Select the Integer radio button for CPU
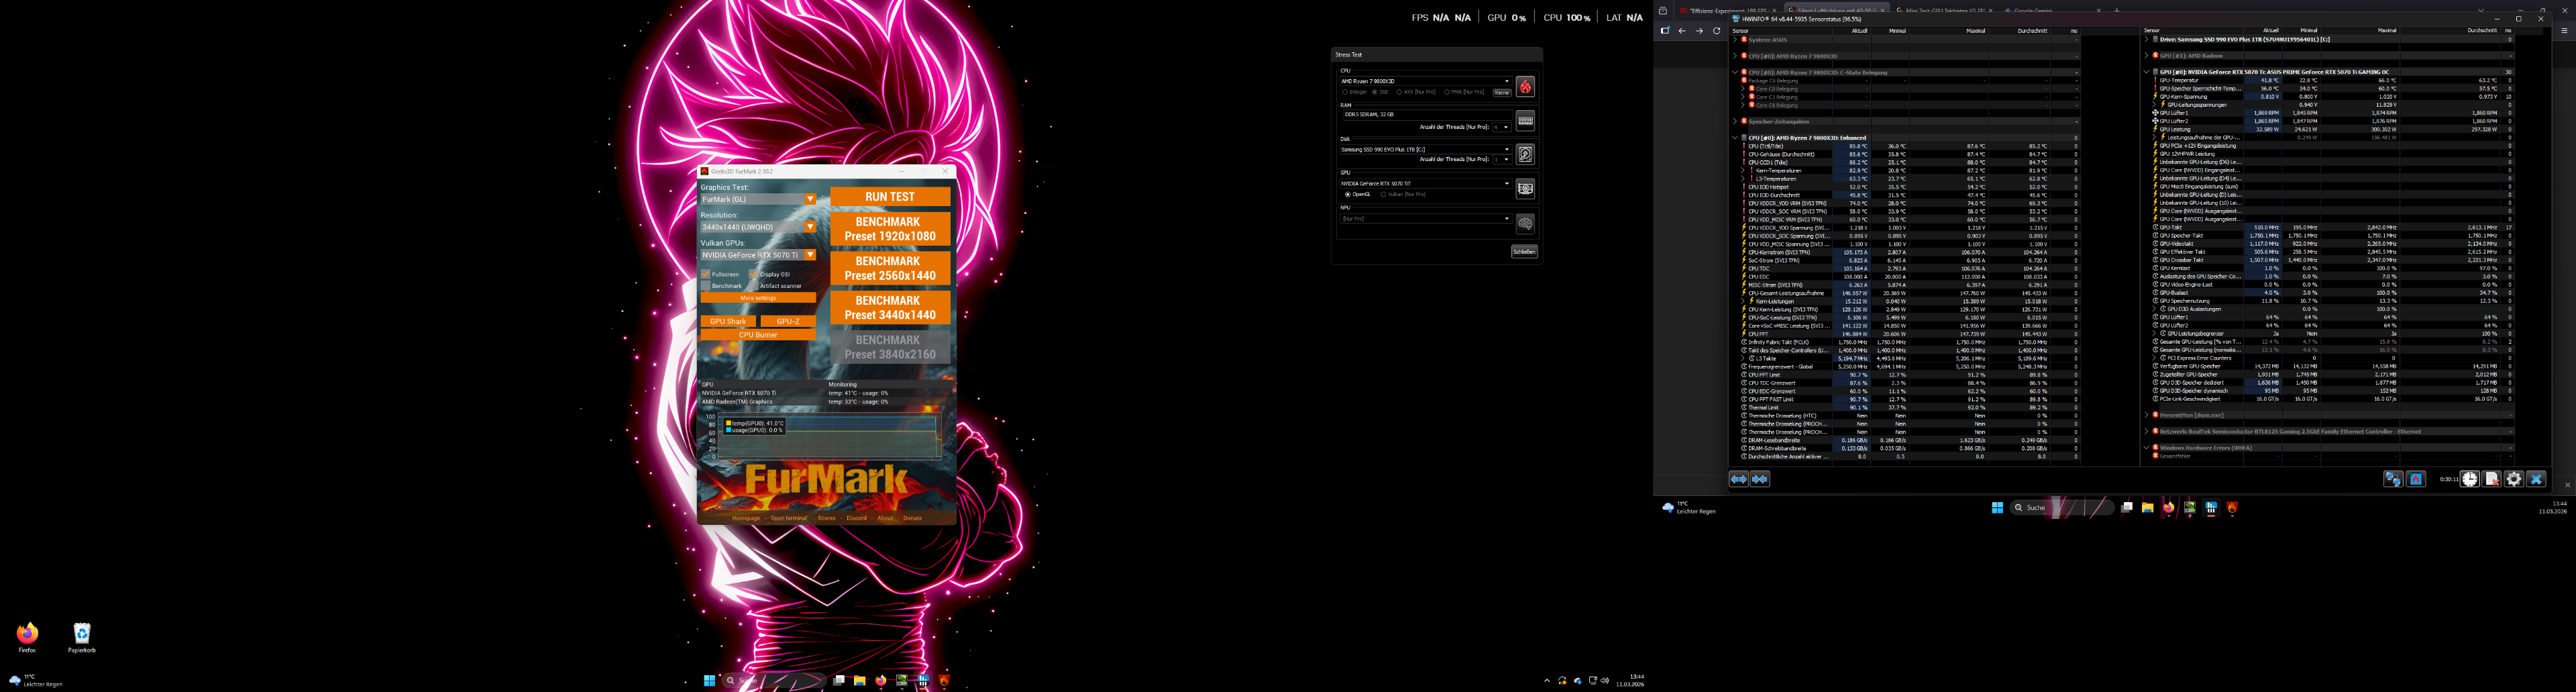 coord(1345,92)
